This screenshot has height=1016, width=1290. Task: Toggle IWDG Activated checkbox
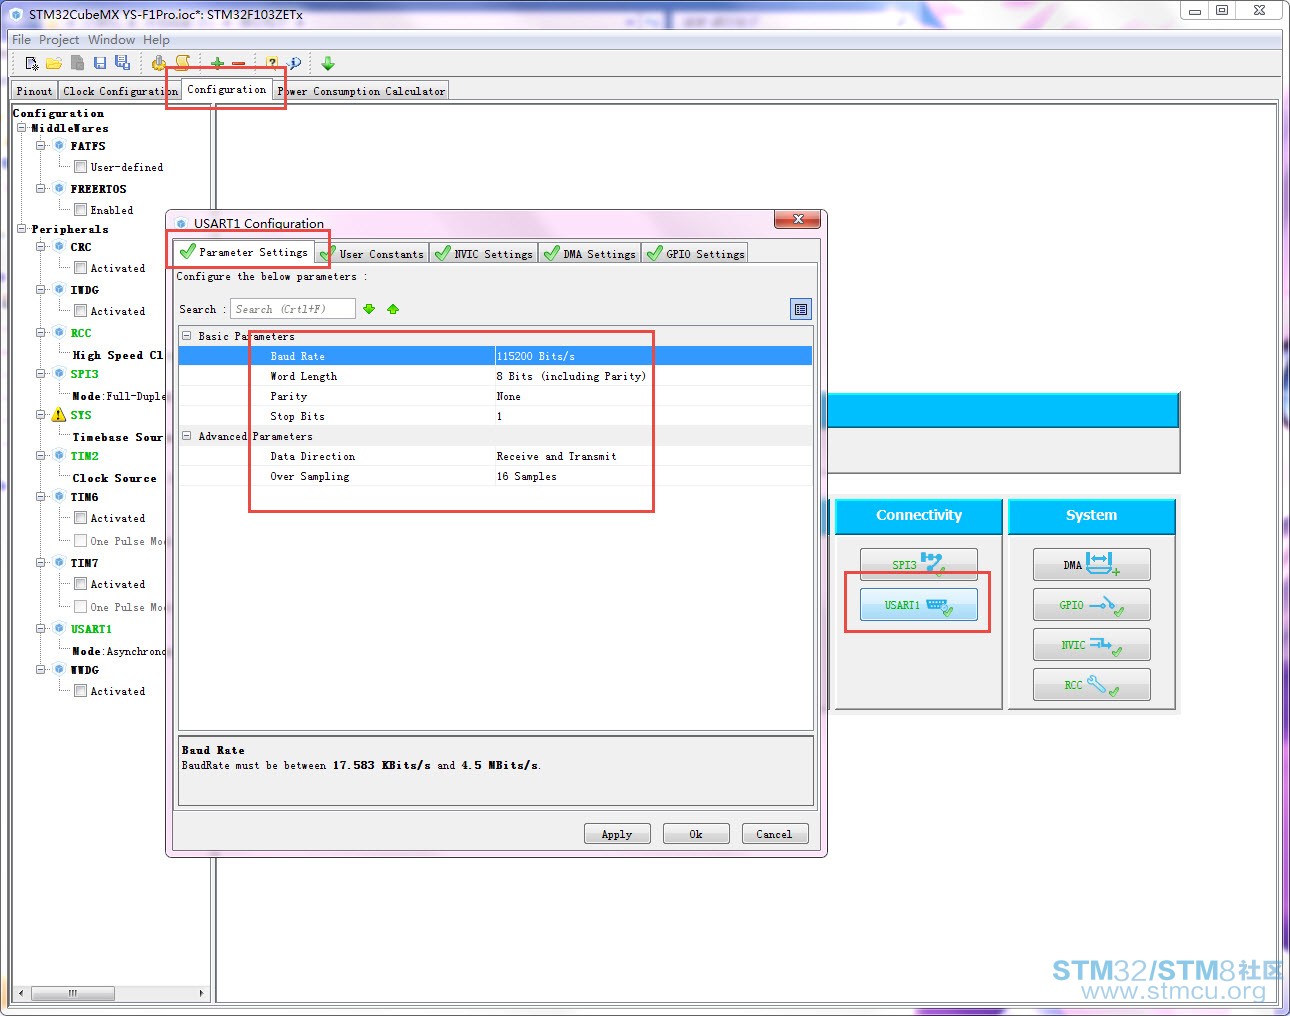click(x=80, y=310)
